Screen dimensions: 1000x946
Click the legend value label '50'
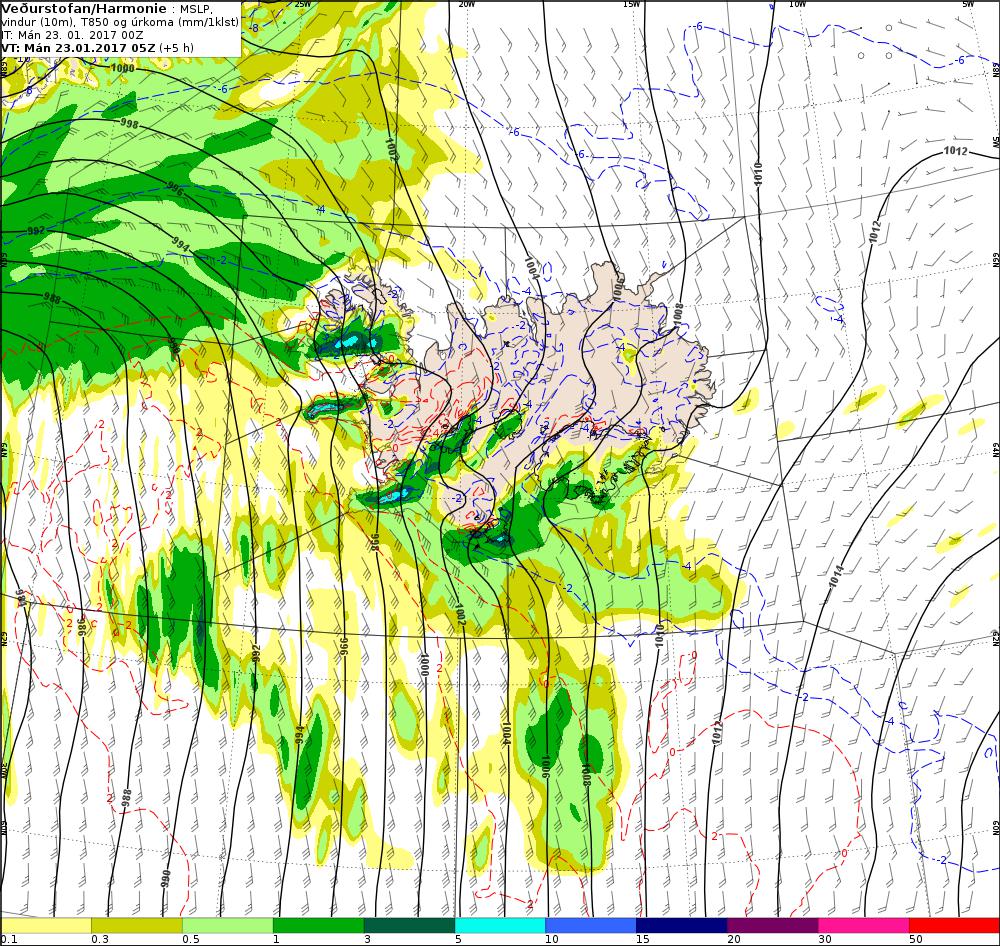coord(916,939)
